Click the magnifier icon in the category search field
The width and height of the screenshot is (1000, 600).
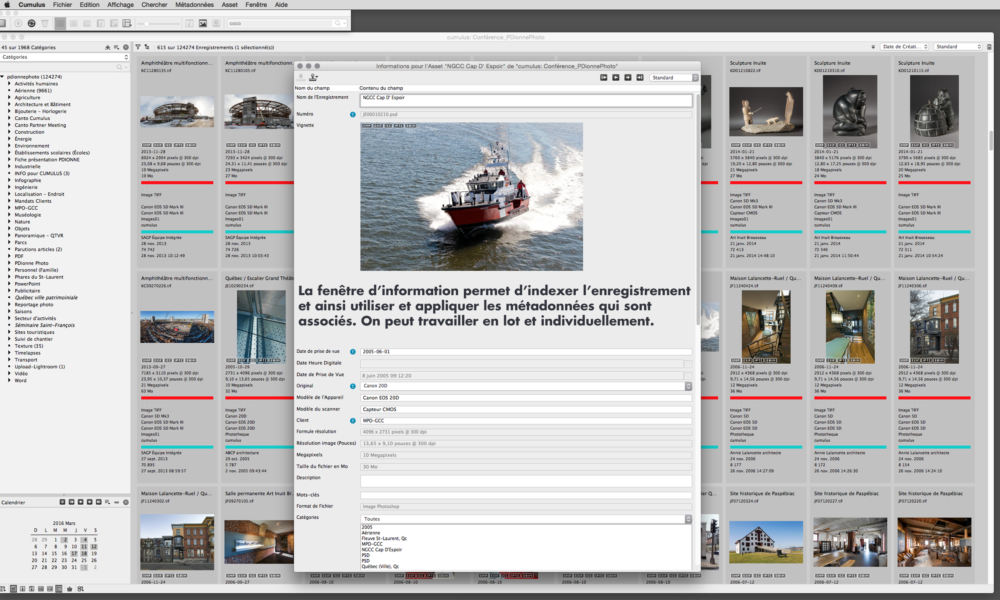[x=119, y=67]
